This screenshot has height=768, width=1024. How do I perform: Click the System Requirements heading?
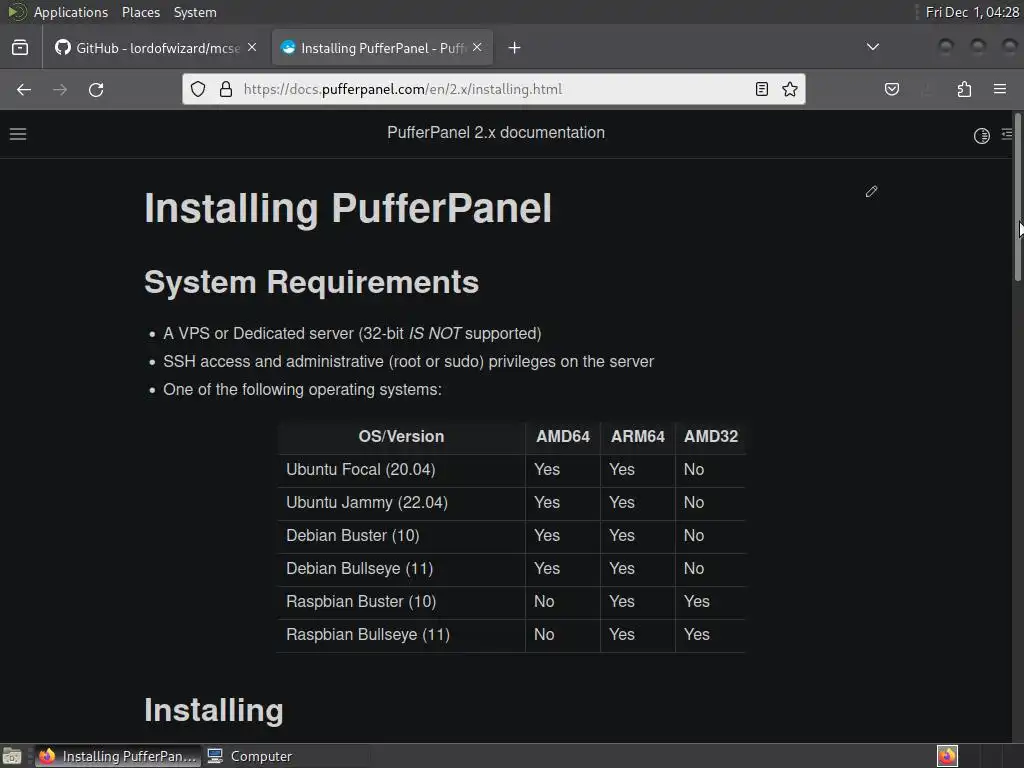tap(312, 282)
